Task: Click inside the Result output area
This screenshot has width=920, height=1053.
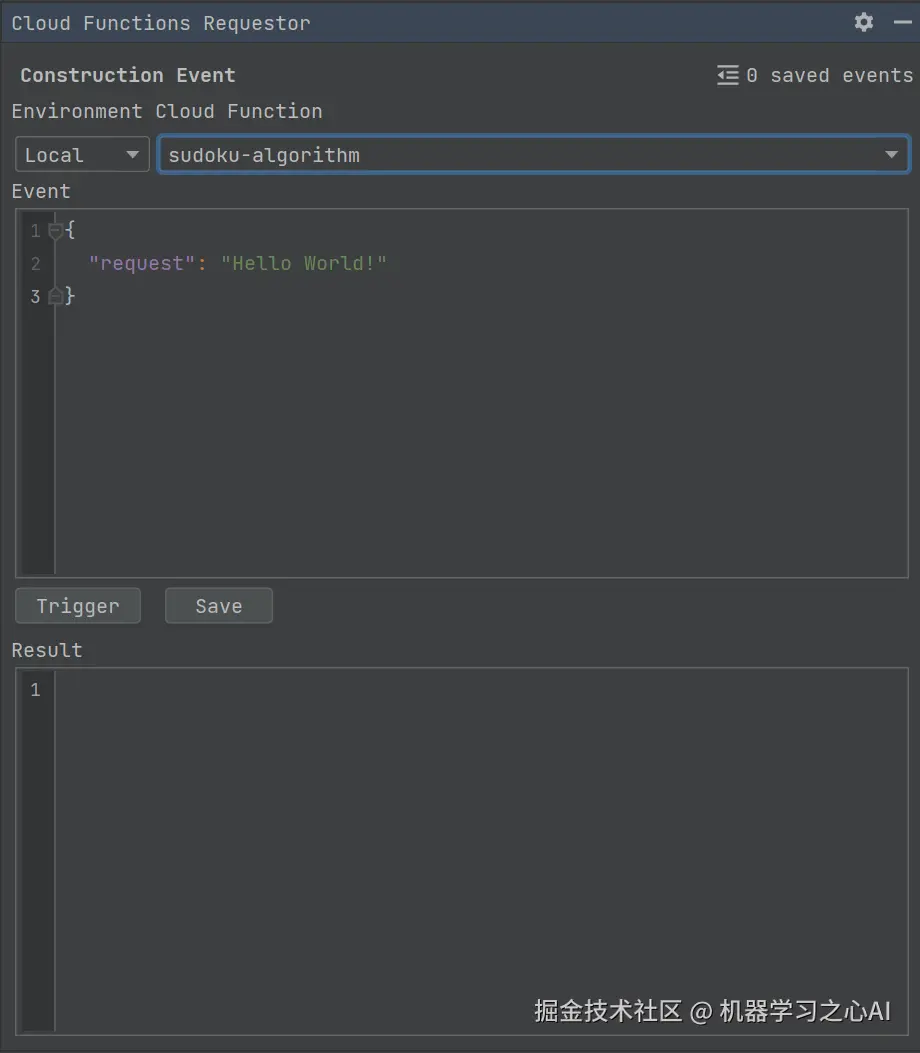Action: coord(480,850)
